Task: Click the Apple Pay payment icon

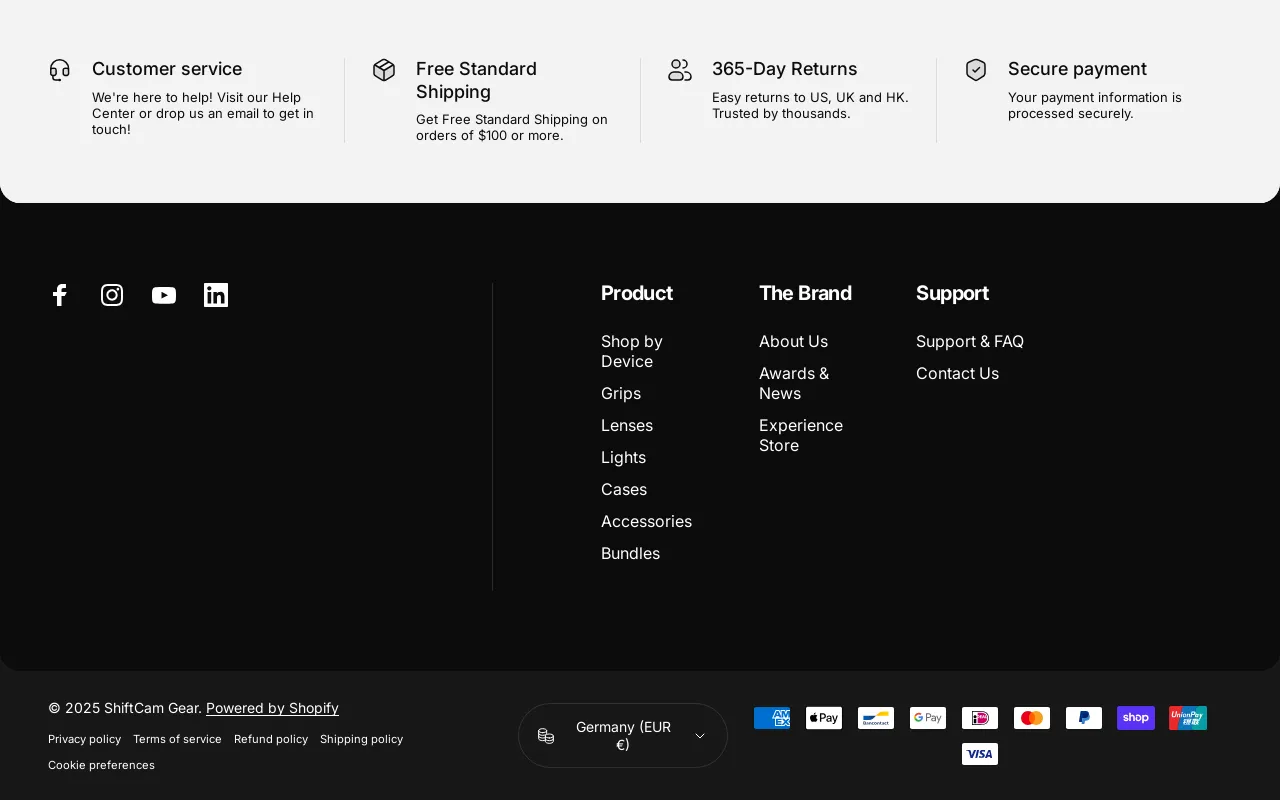Action: click(x=824, y=718)
